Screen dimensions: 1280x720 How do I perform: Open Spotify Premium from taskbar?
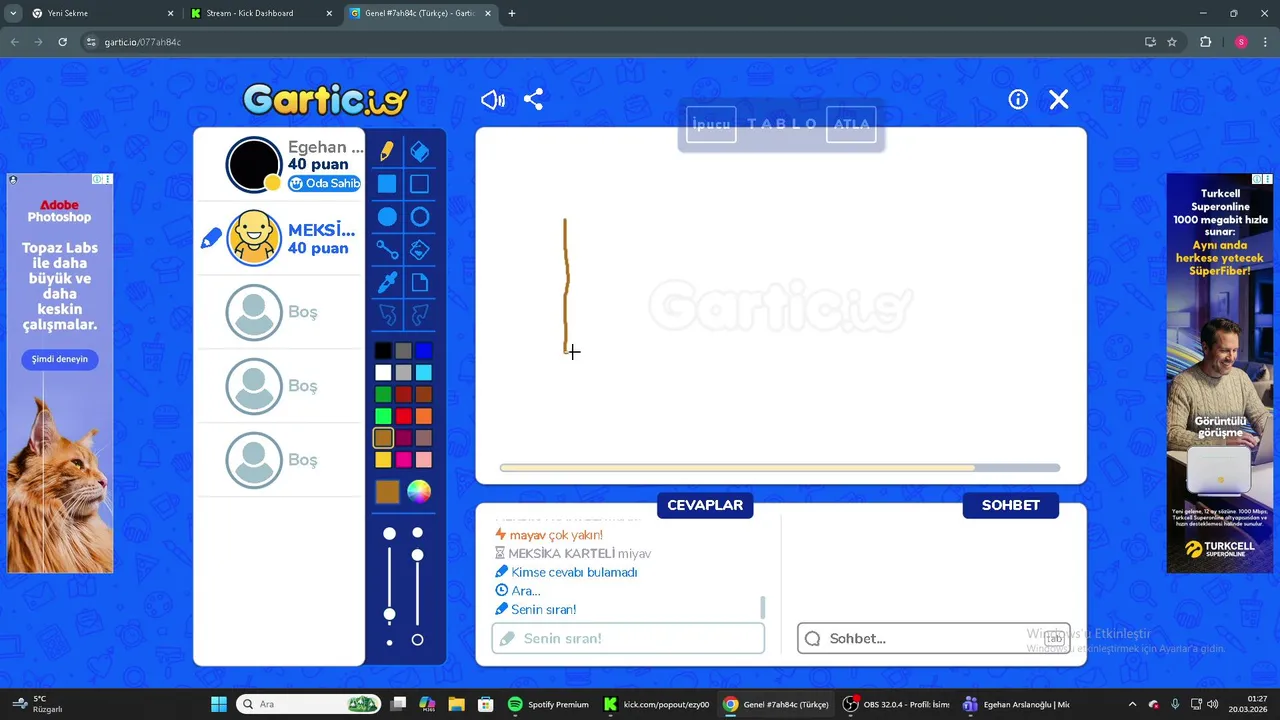(548, 704)
